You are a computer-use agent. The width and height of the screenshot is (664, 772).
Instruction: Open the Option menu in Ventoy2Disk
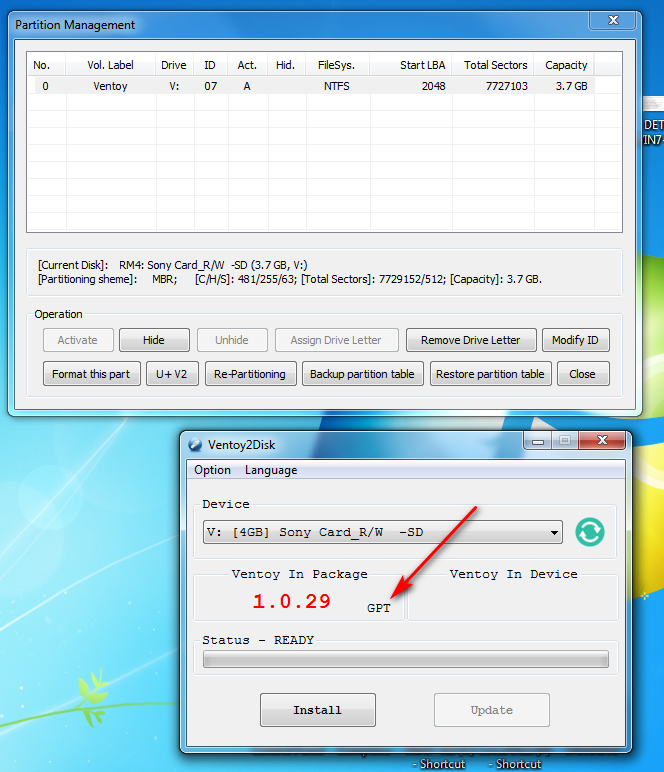[x=212, y=470]
